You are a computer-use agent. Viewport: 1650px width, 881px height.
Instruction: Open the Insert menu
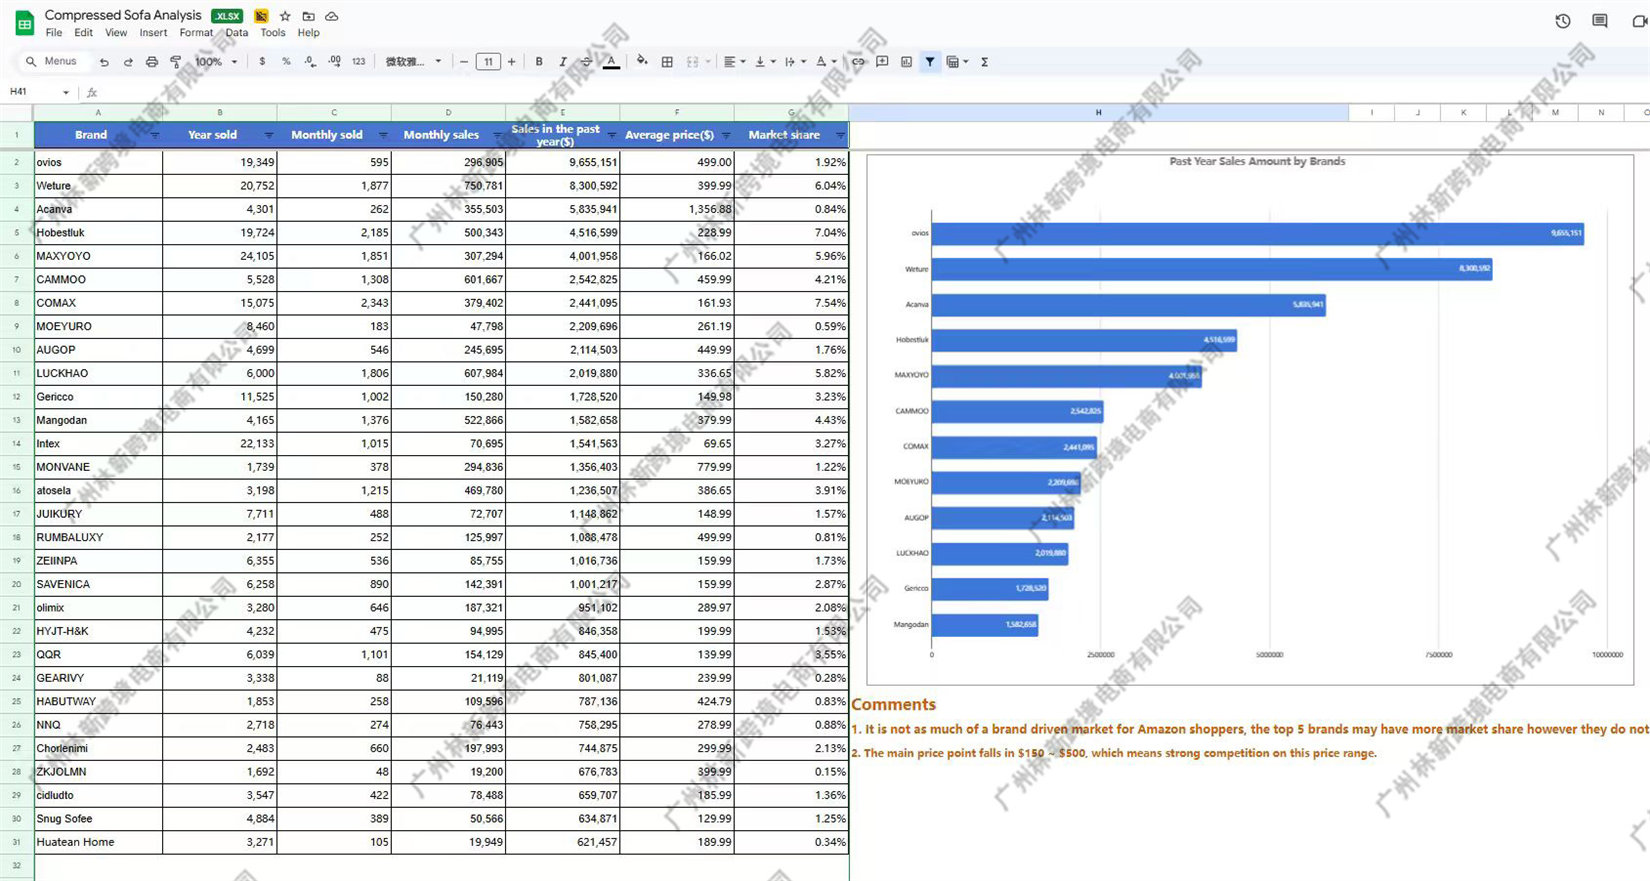153,33
